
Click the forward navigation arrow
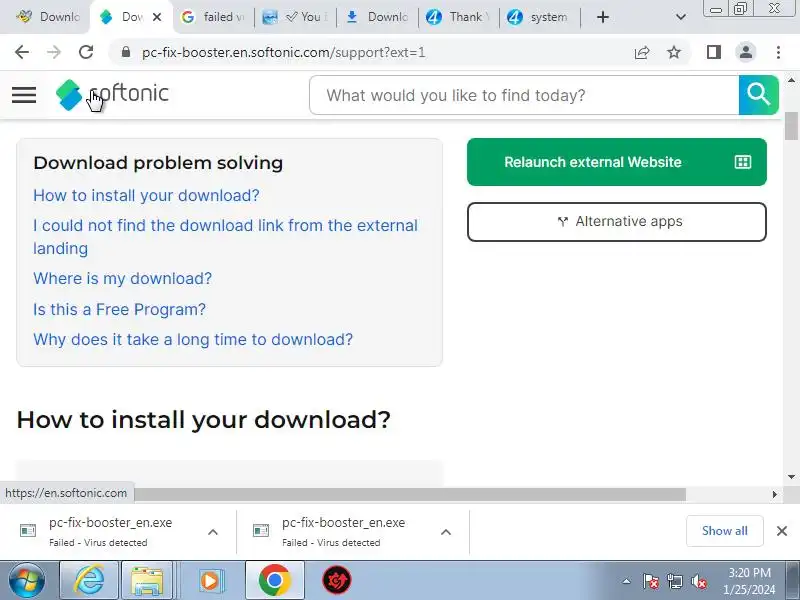pos(54,52)
